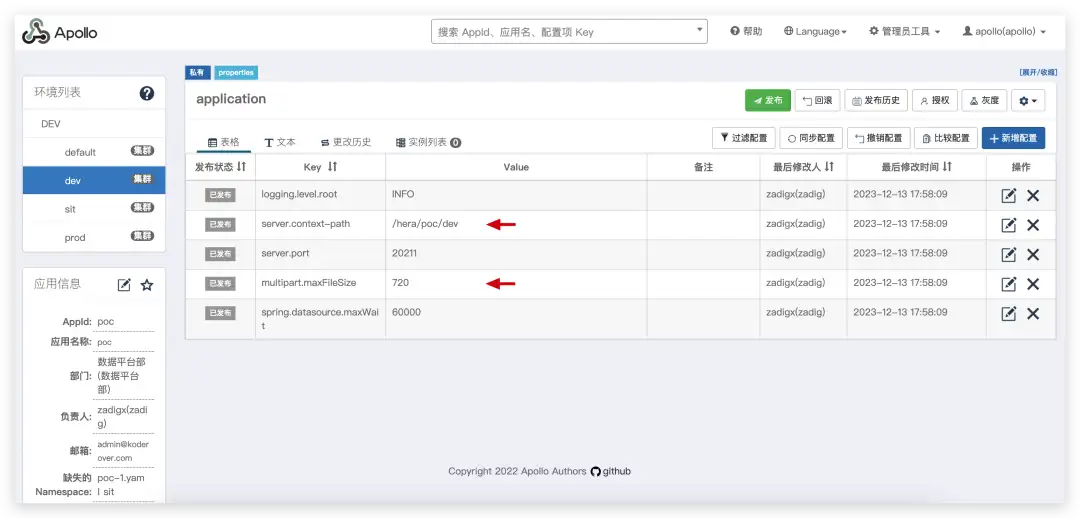Image resolution: width=1080 pixels, height=518 pixels.
Task: Edit the server.port row
Action: (1008, 255)
